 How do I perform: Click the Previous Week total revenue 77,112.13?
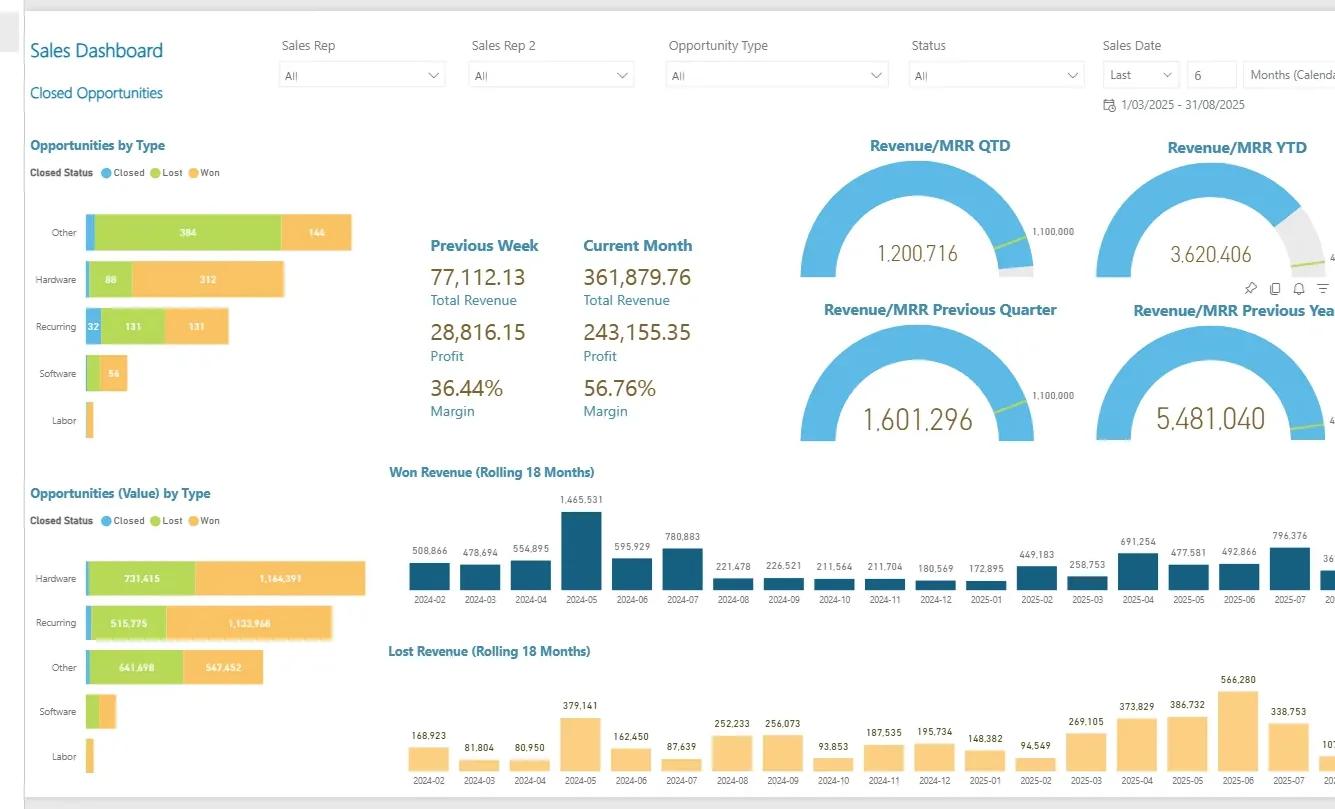[478, 277]
